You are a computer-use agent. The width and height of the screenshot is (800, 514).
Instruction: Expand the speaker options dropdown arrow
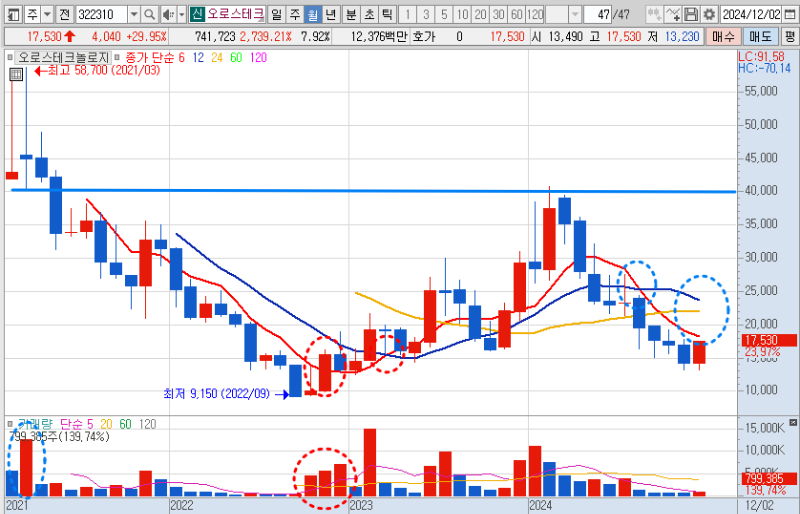click(x=182, y=14)
